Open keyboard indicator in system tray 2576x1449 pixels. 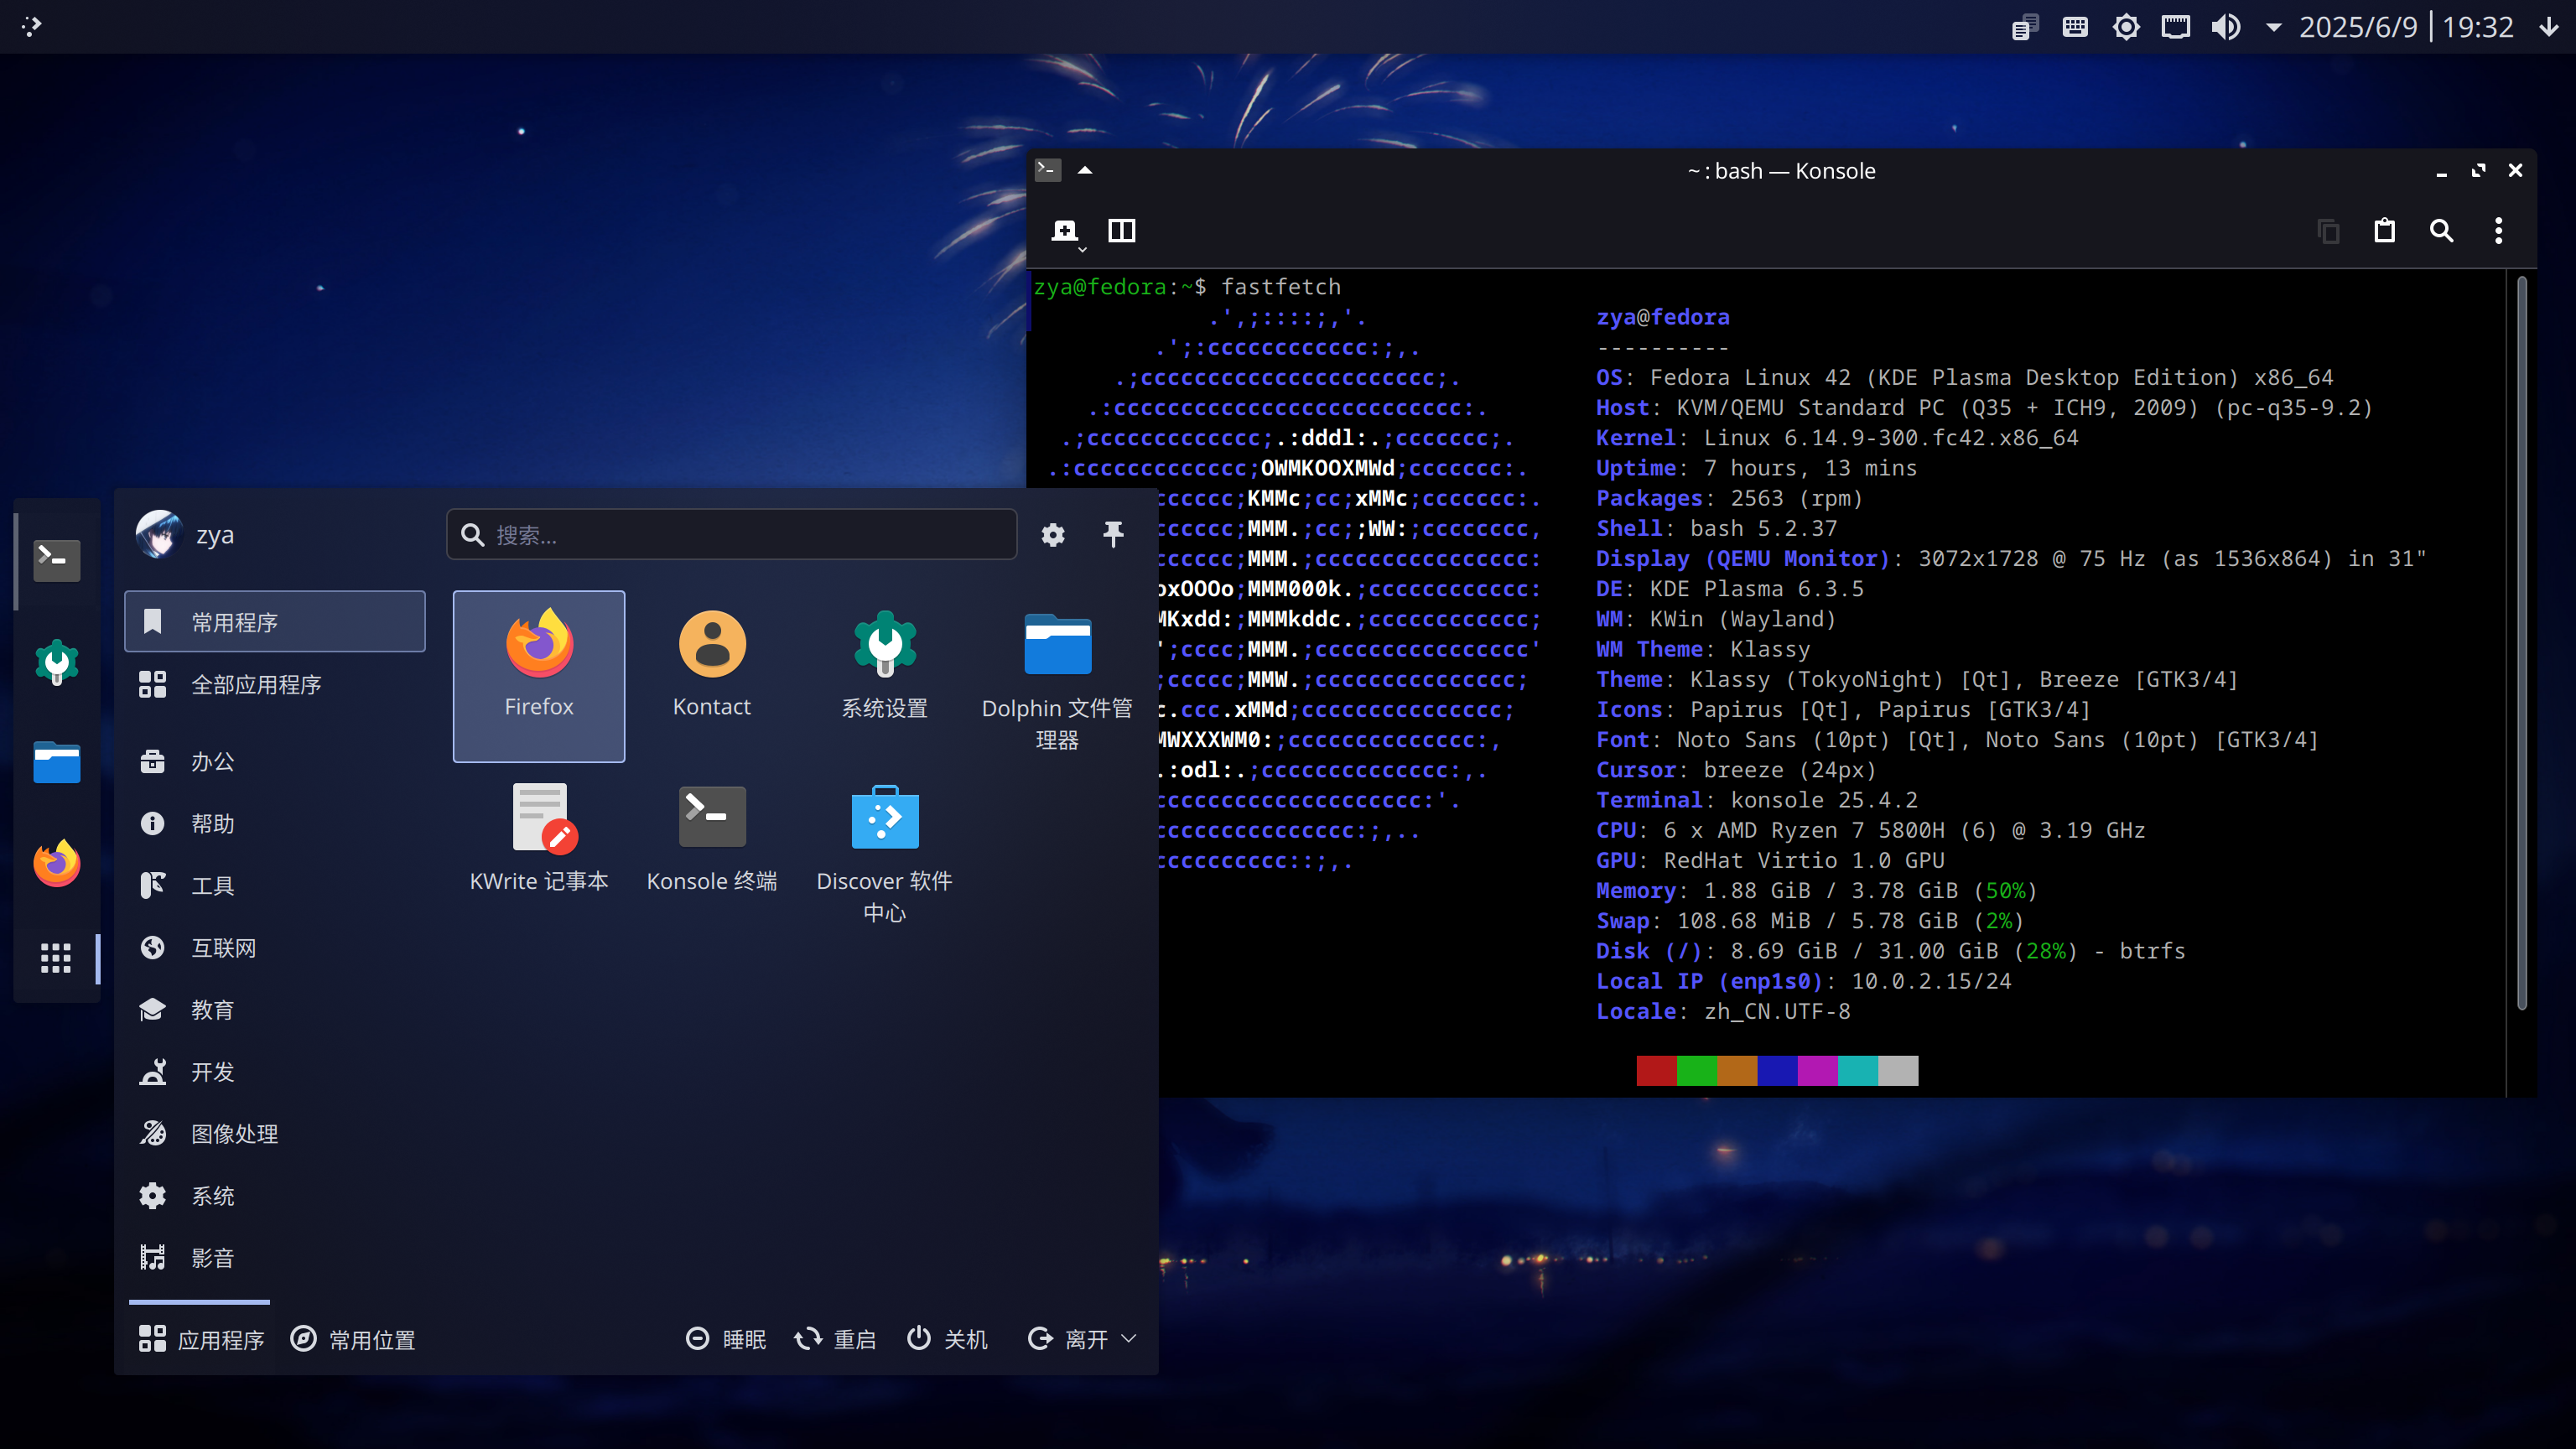pyautogui.click(x=2075, y=27)
